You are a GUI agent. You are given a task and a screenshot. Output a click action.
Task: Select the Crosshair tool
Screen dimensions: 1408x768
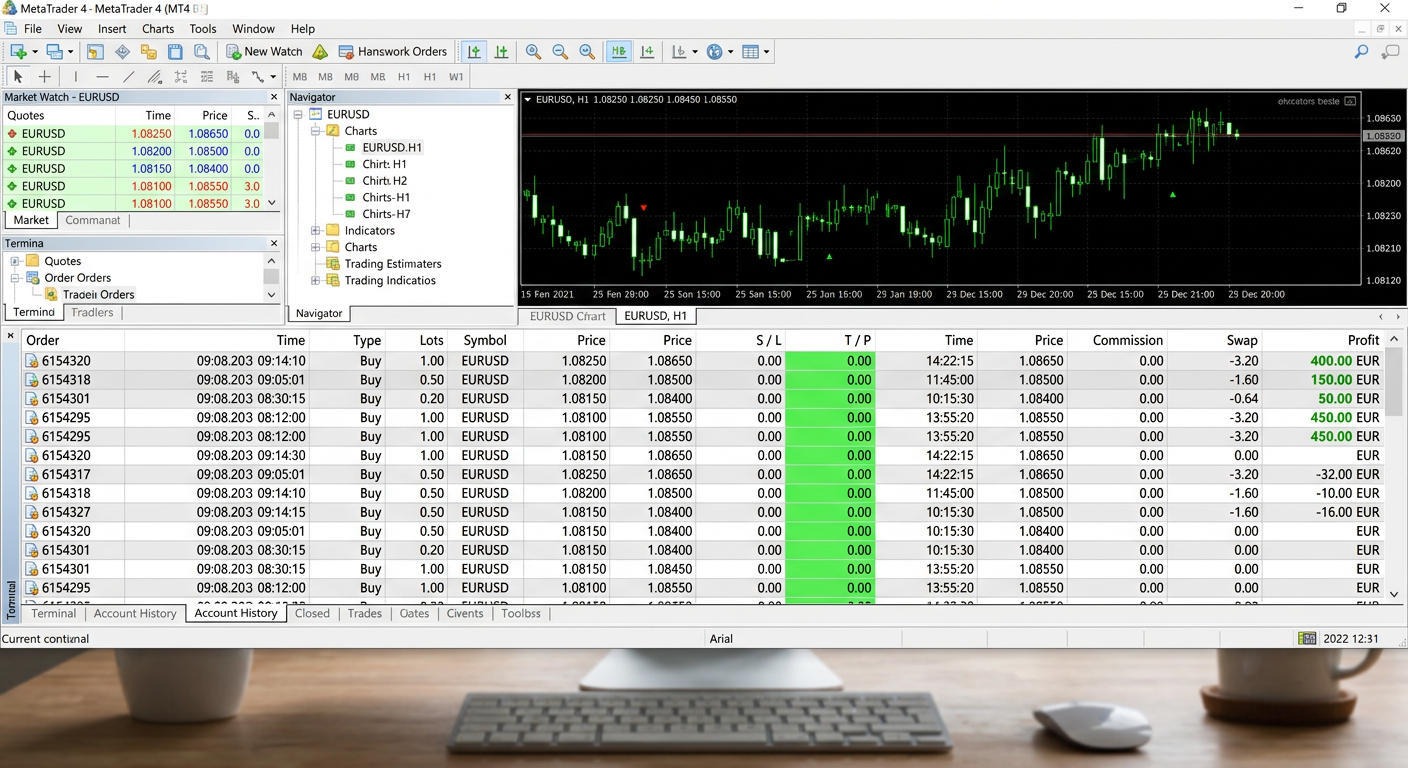pyautogui.click(x=44, y=76)
